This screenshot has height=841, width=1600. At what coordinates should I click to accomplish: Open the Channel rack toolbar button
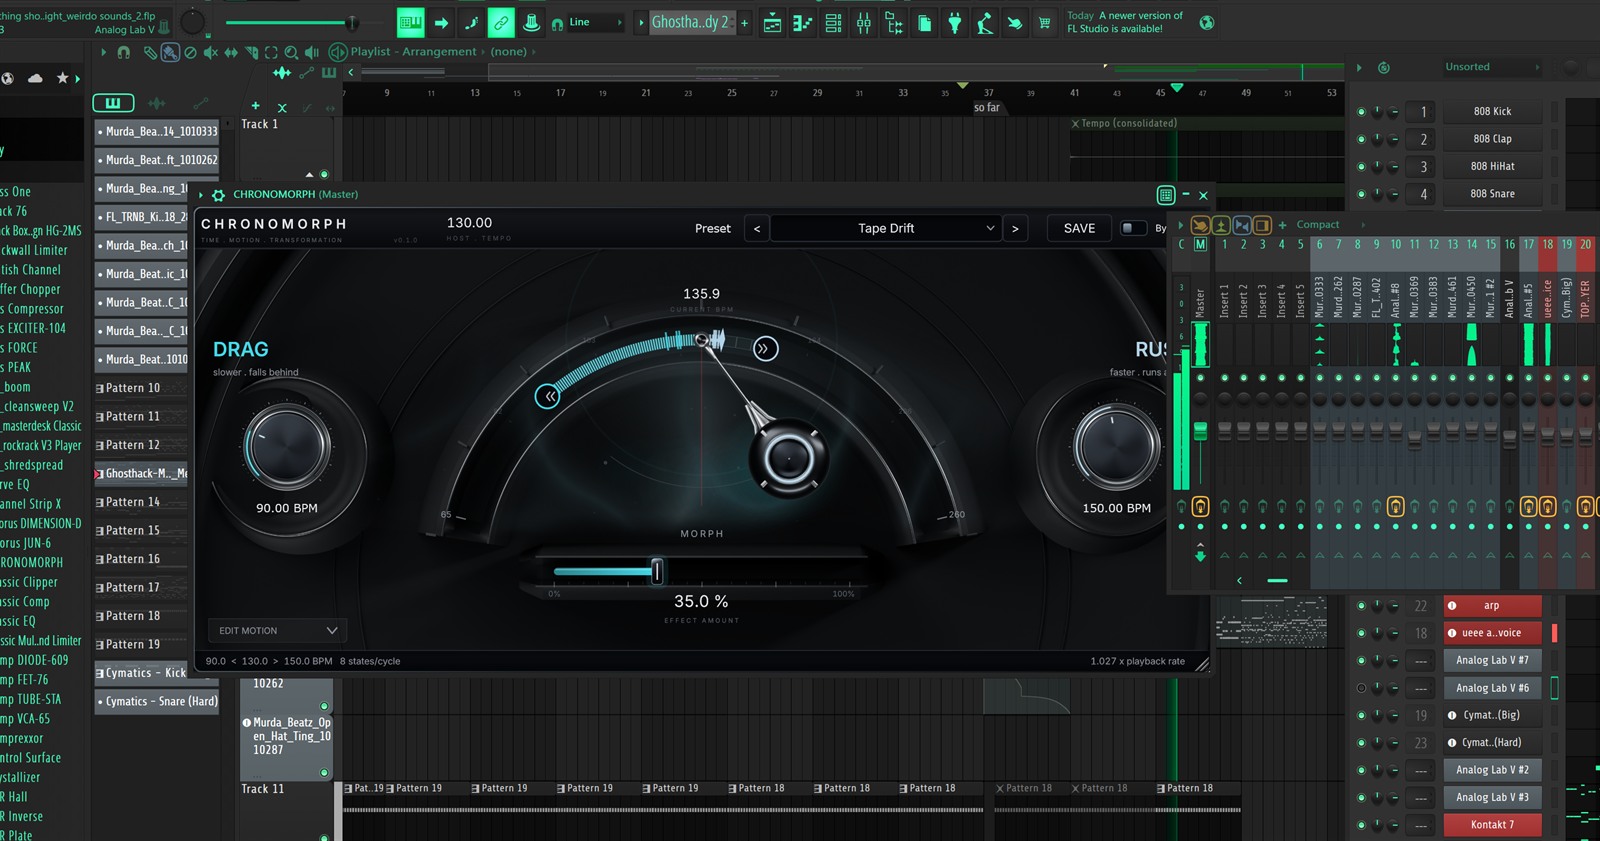pos(833,23)
